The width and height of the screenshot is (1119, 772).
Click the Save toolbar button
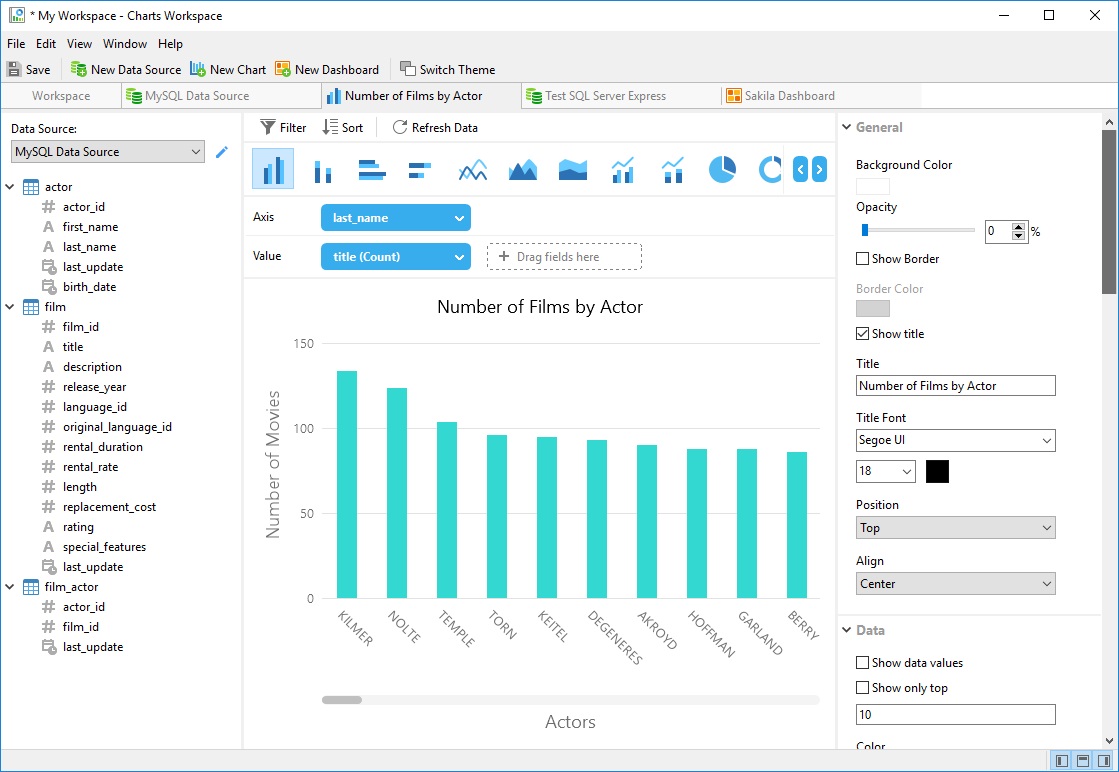29,69
